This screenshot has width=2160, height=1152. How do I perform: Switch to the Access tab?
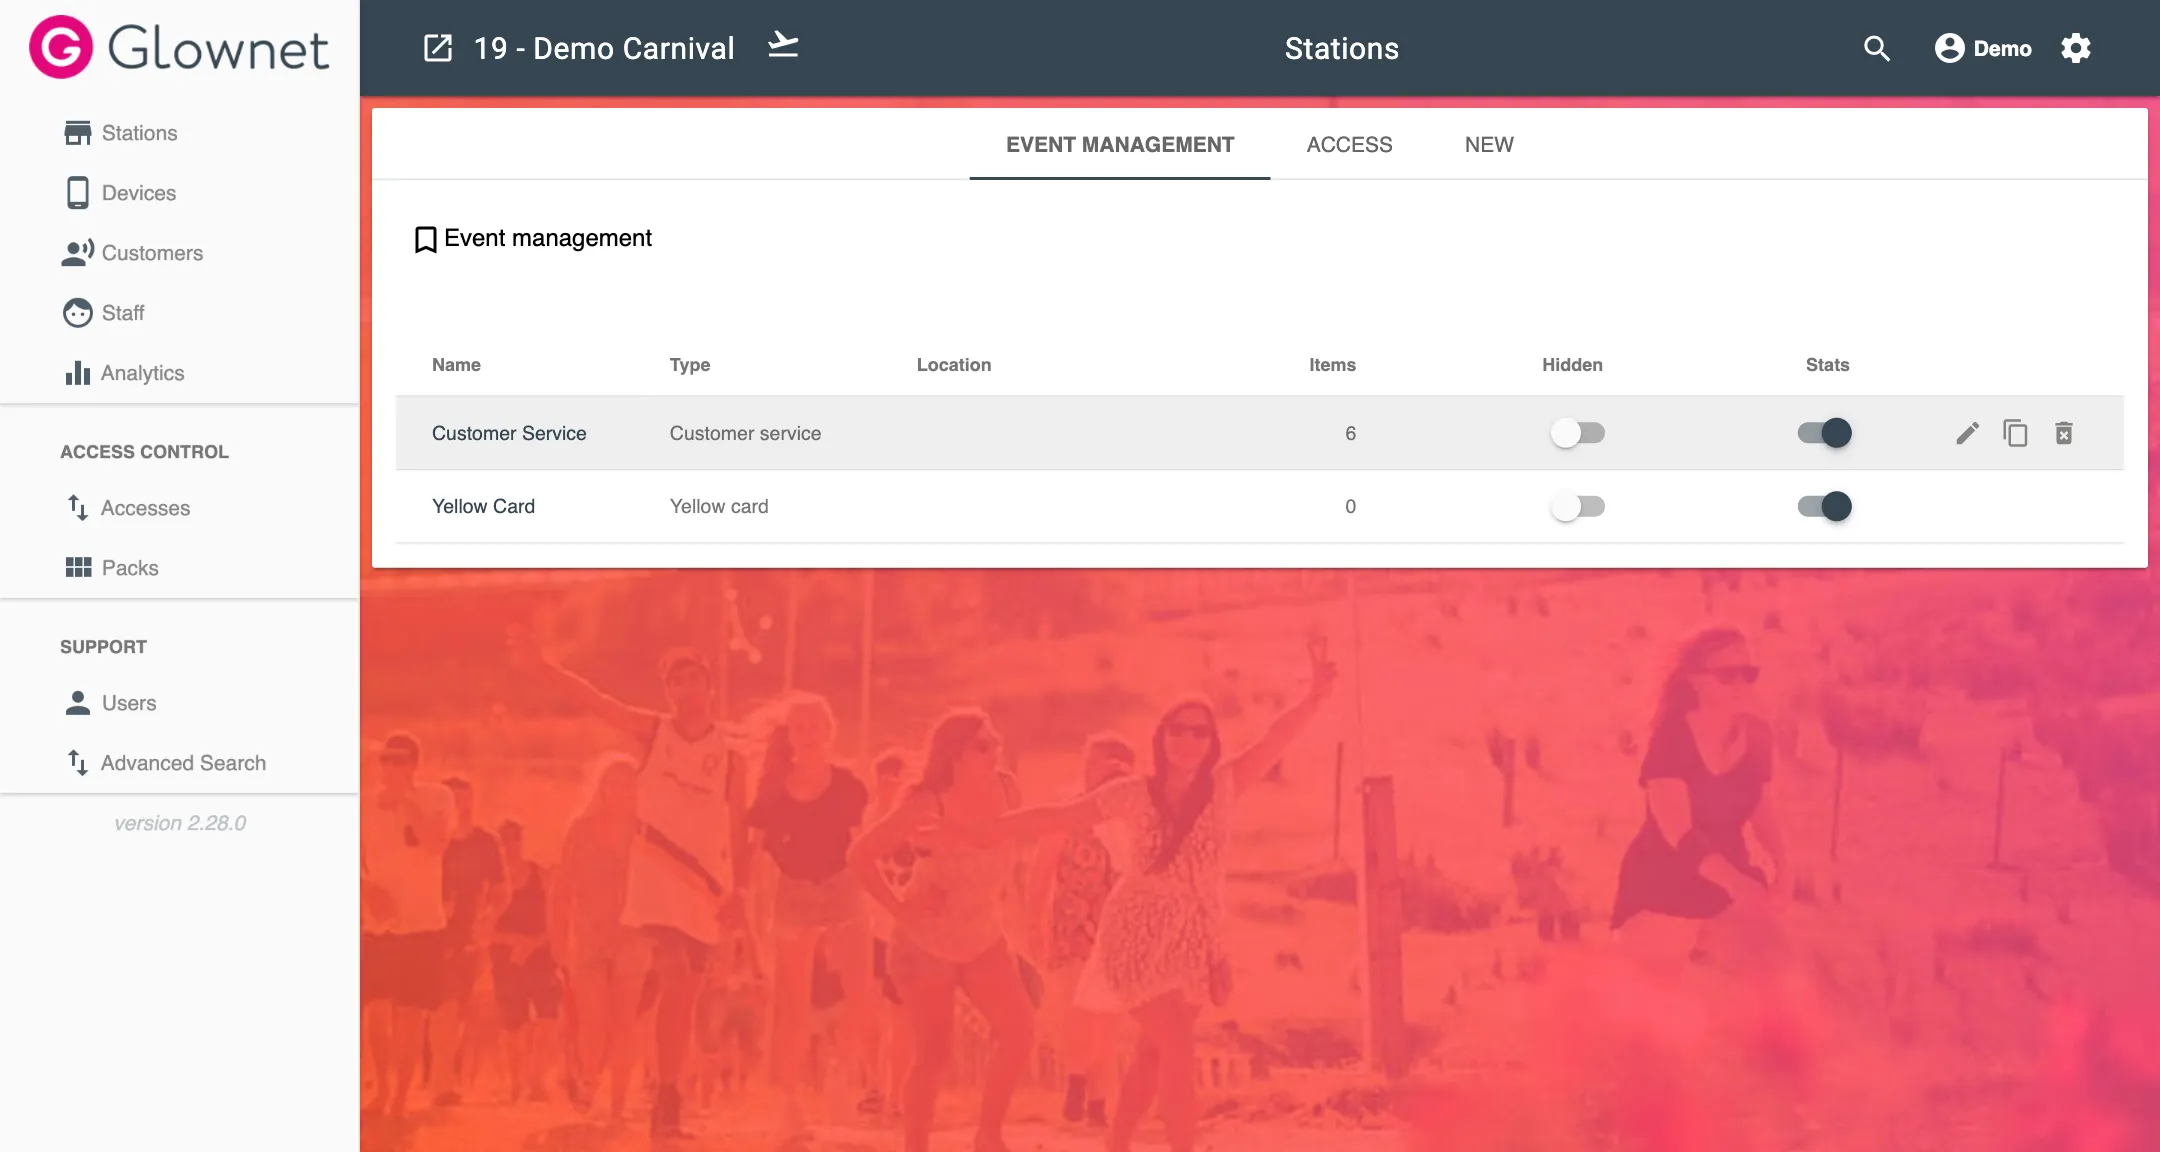point(1349,145)
